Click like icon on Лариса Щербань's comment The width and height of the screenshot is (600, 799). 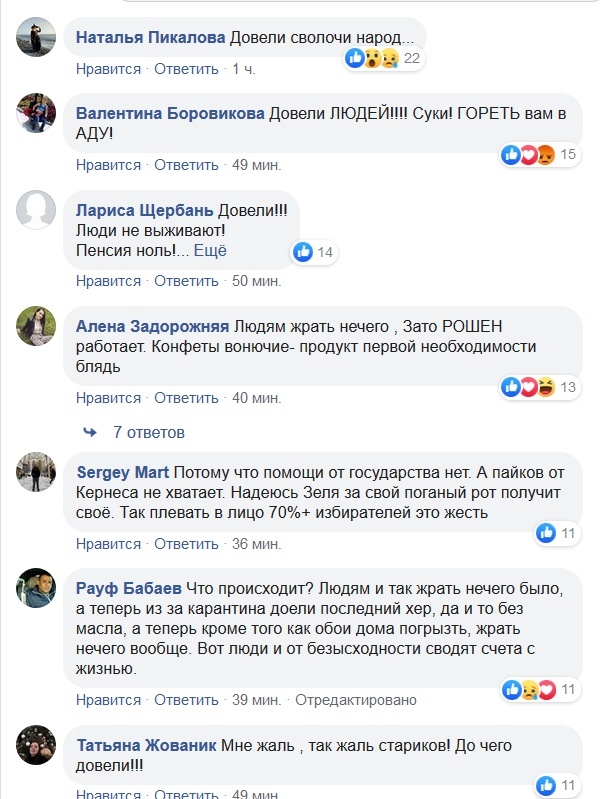[x=303, y=252]
